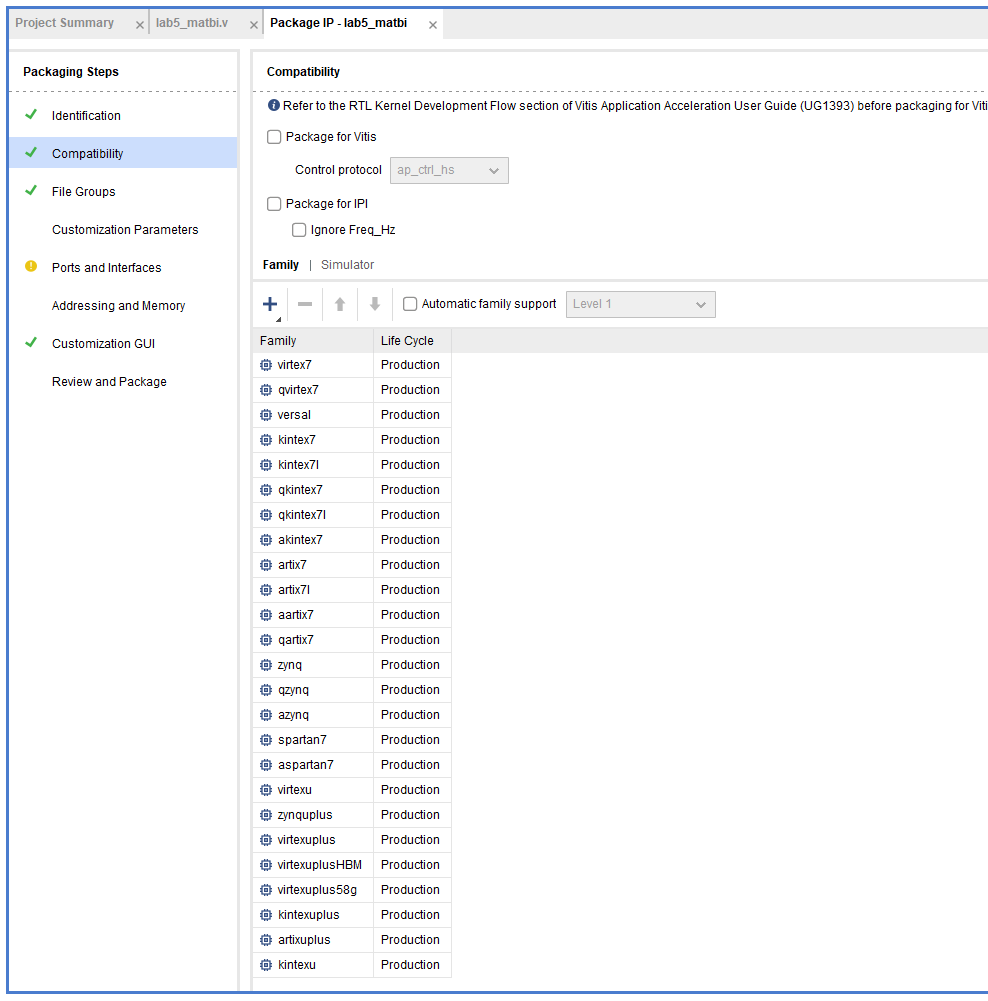The height and width of the screenshot is (1001, 988).
Task: Click Production life cycle for kintexu
Action: click(410, 965)
